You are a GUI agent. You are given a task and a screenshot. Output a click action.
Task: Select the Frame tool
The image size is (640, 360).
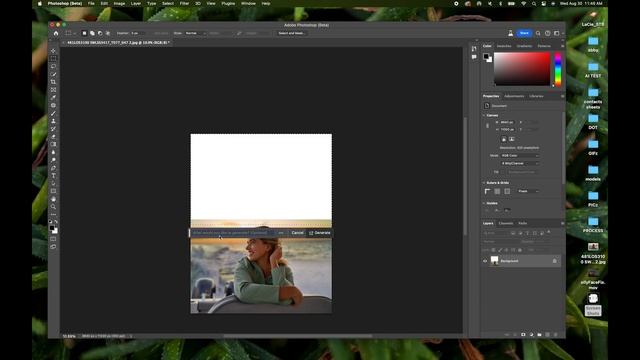tap(53, 90)
